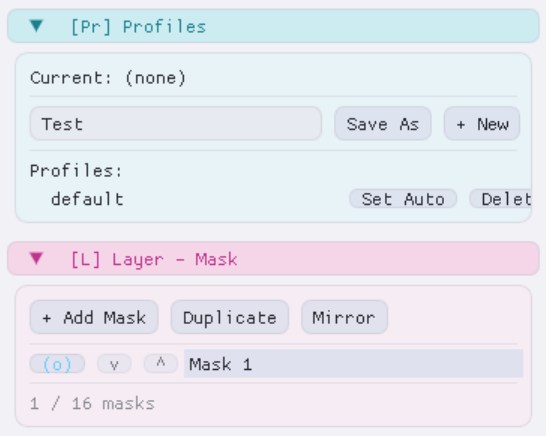Move Mask 1 up with ^ button
Screen dimensions: 546x436
click(161, 364)
